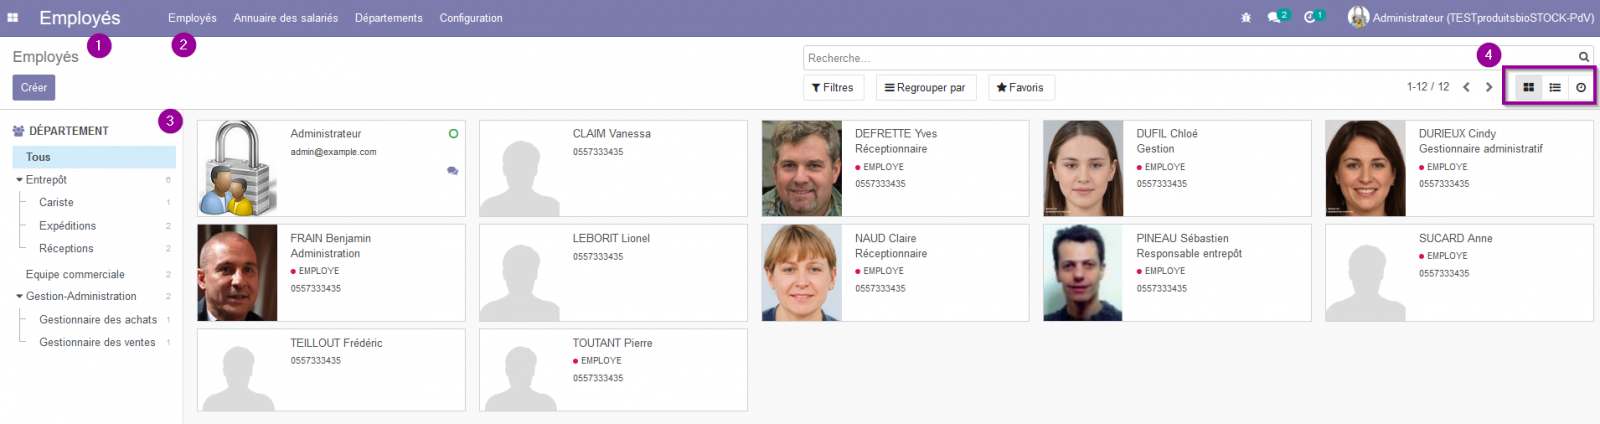Open SUCARD Anne employee card

click(x=1459, y=273)
